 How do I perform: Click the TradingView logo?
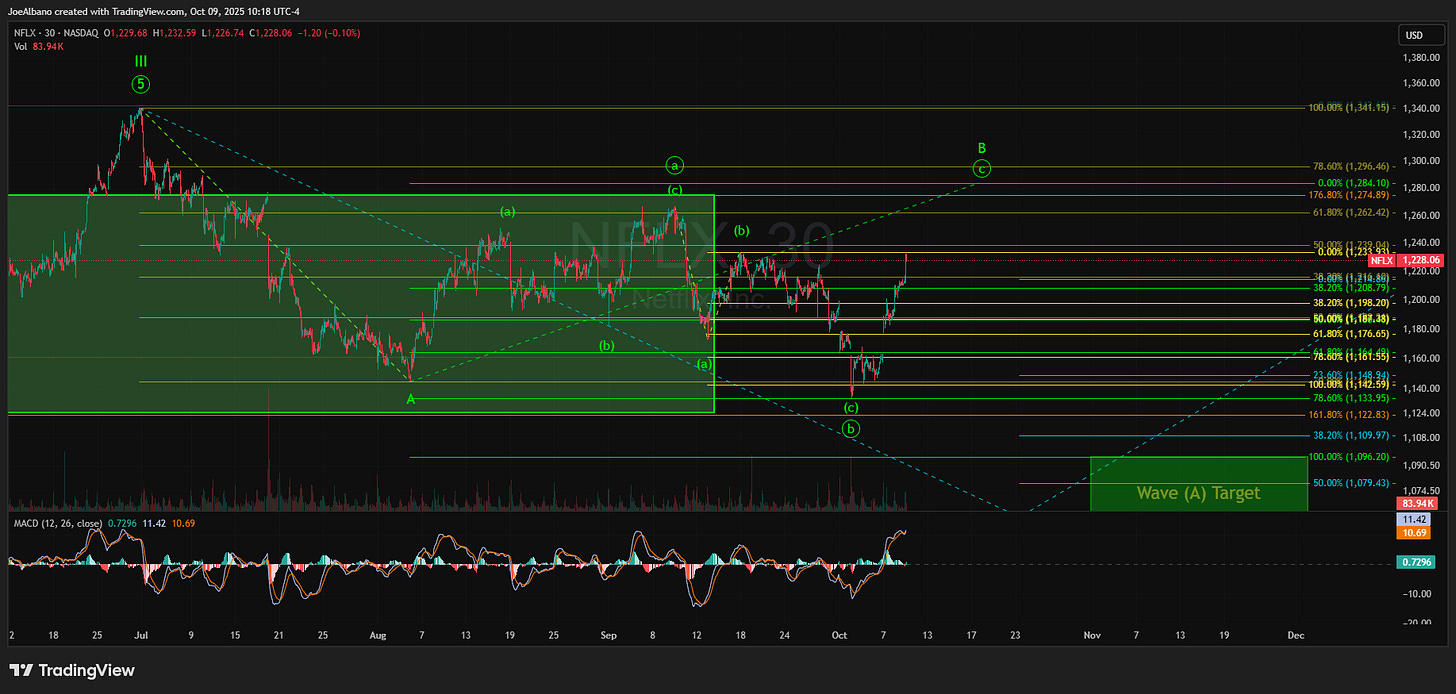71,669
